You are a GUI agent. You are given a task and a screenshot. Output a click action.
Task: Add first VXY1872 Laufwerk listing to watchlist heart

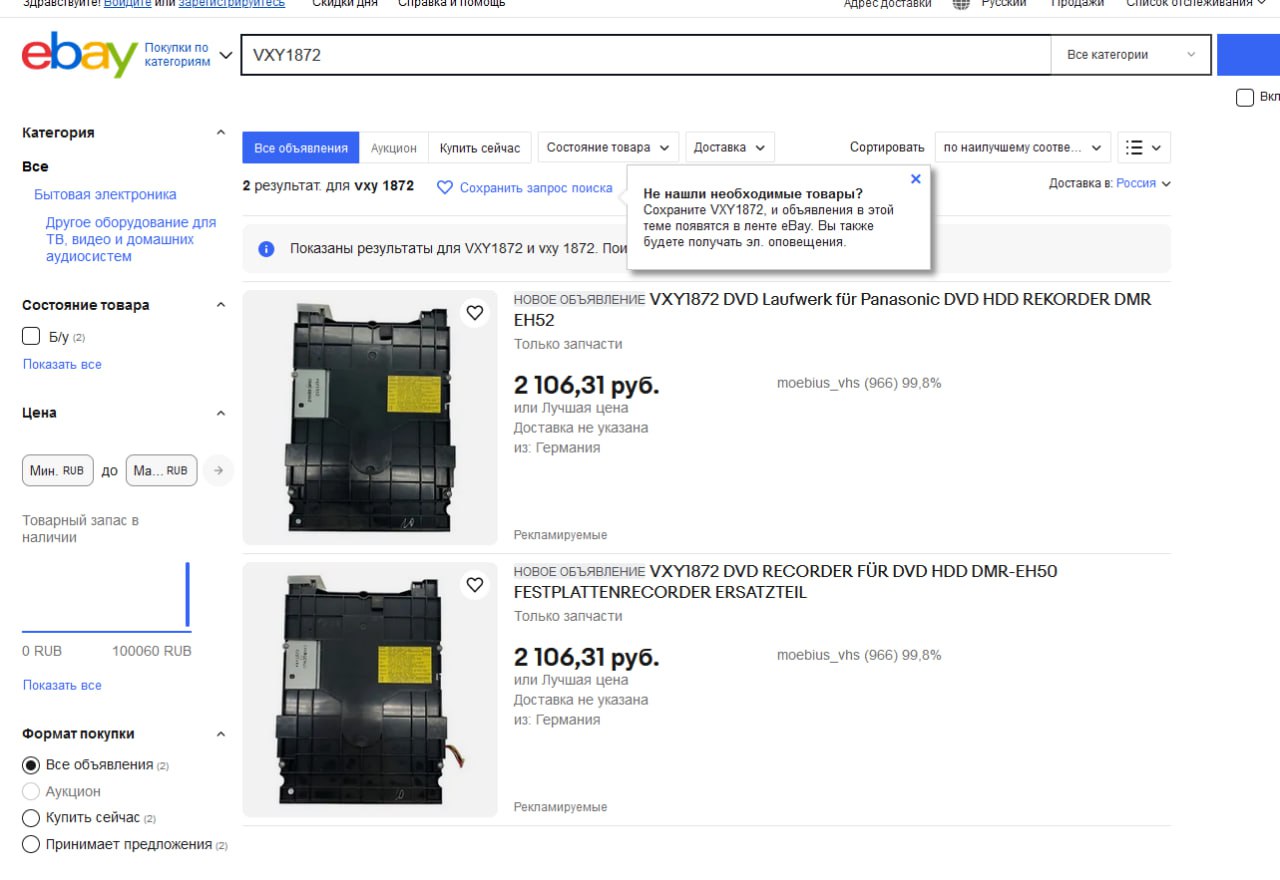[x=475, y=313]
